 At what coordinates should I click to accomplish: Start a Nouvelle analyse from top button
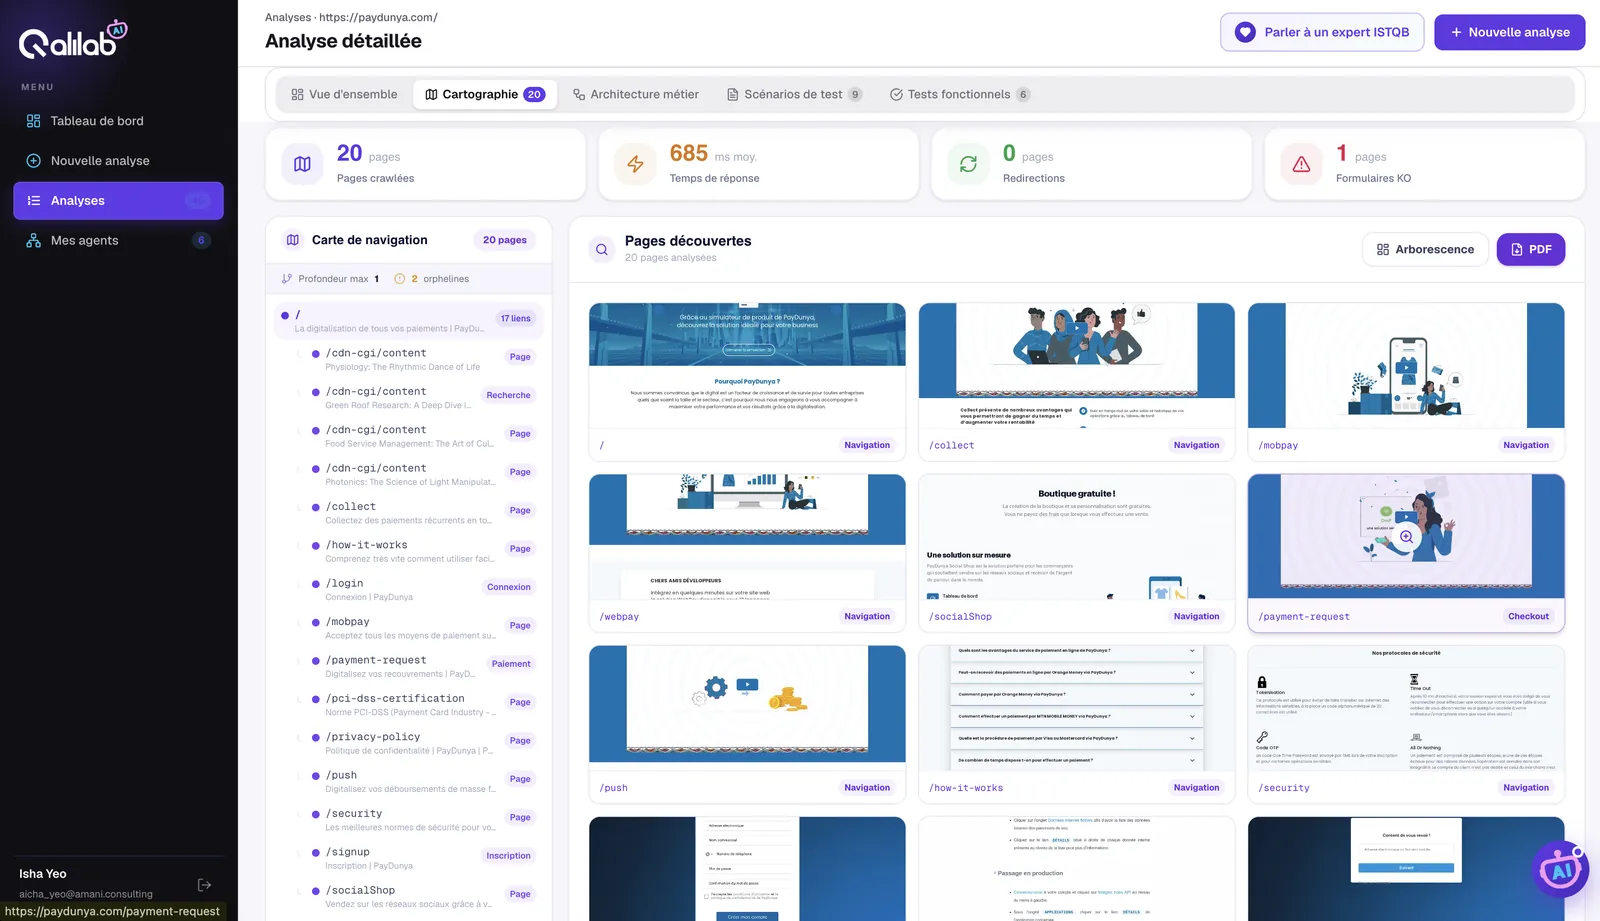(x=1510, y=32)
